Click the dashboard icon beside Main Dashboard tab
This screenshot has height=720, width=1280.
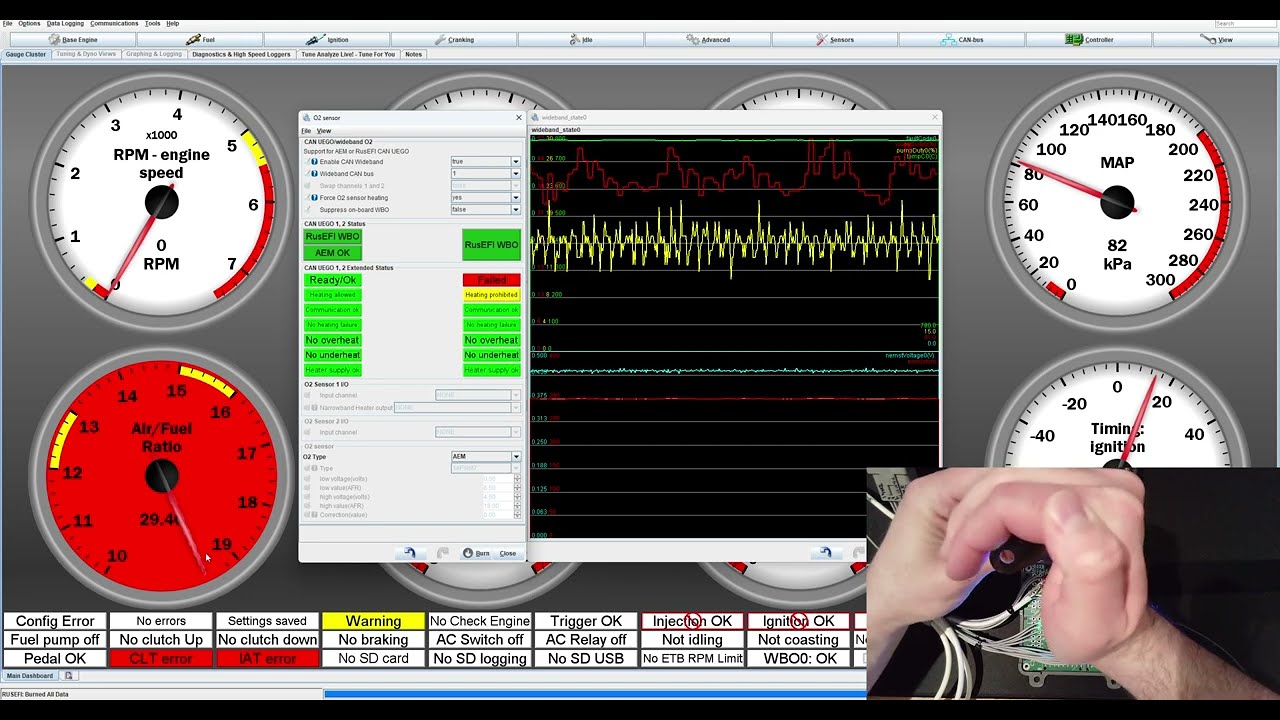[x=69, y=676]
